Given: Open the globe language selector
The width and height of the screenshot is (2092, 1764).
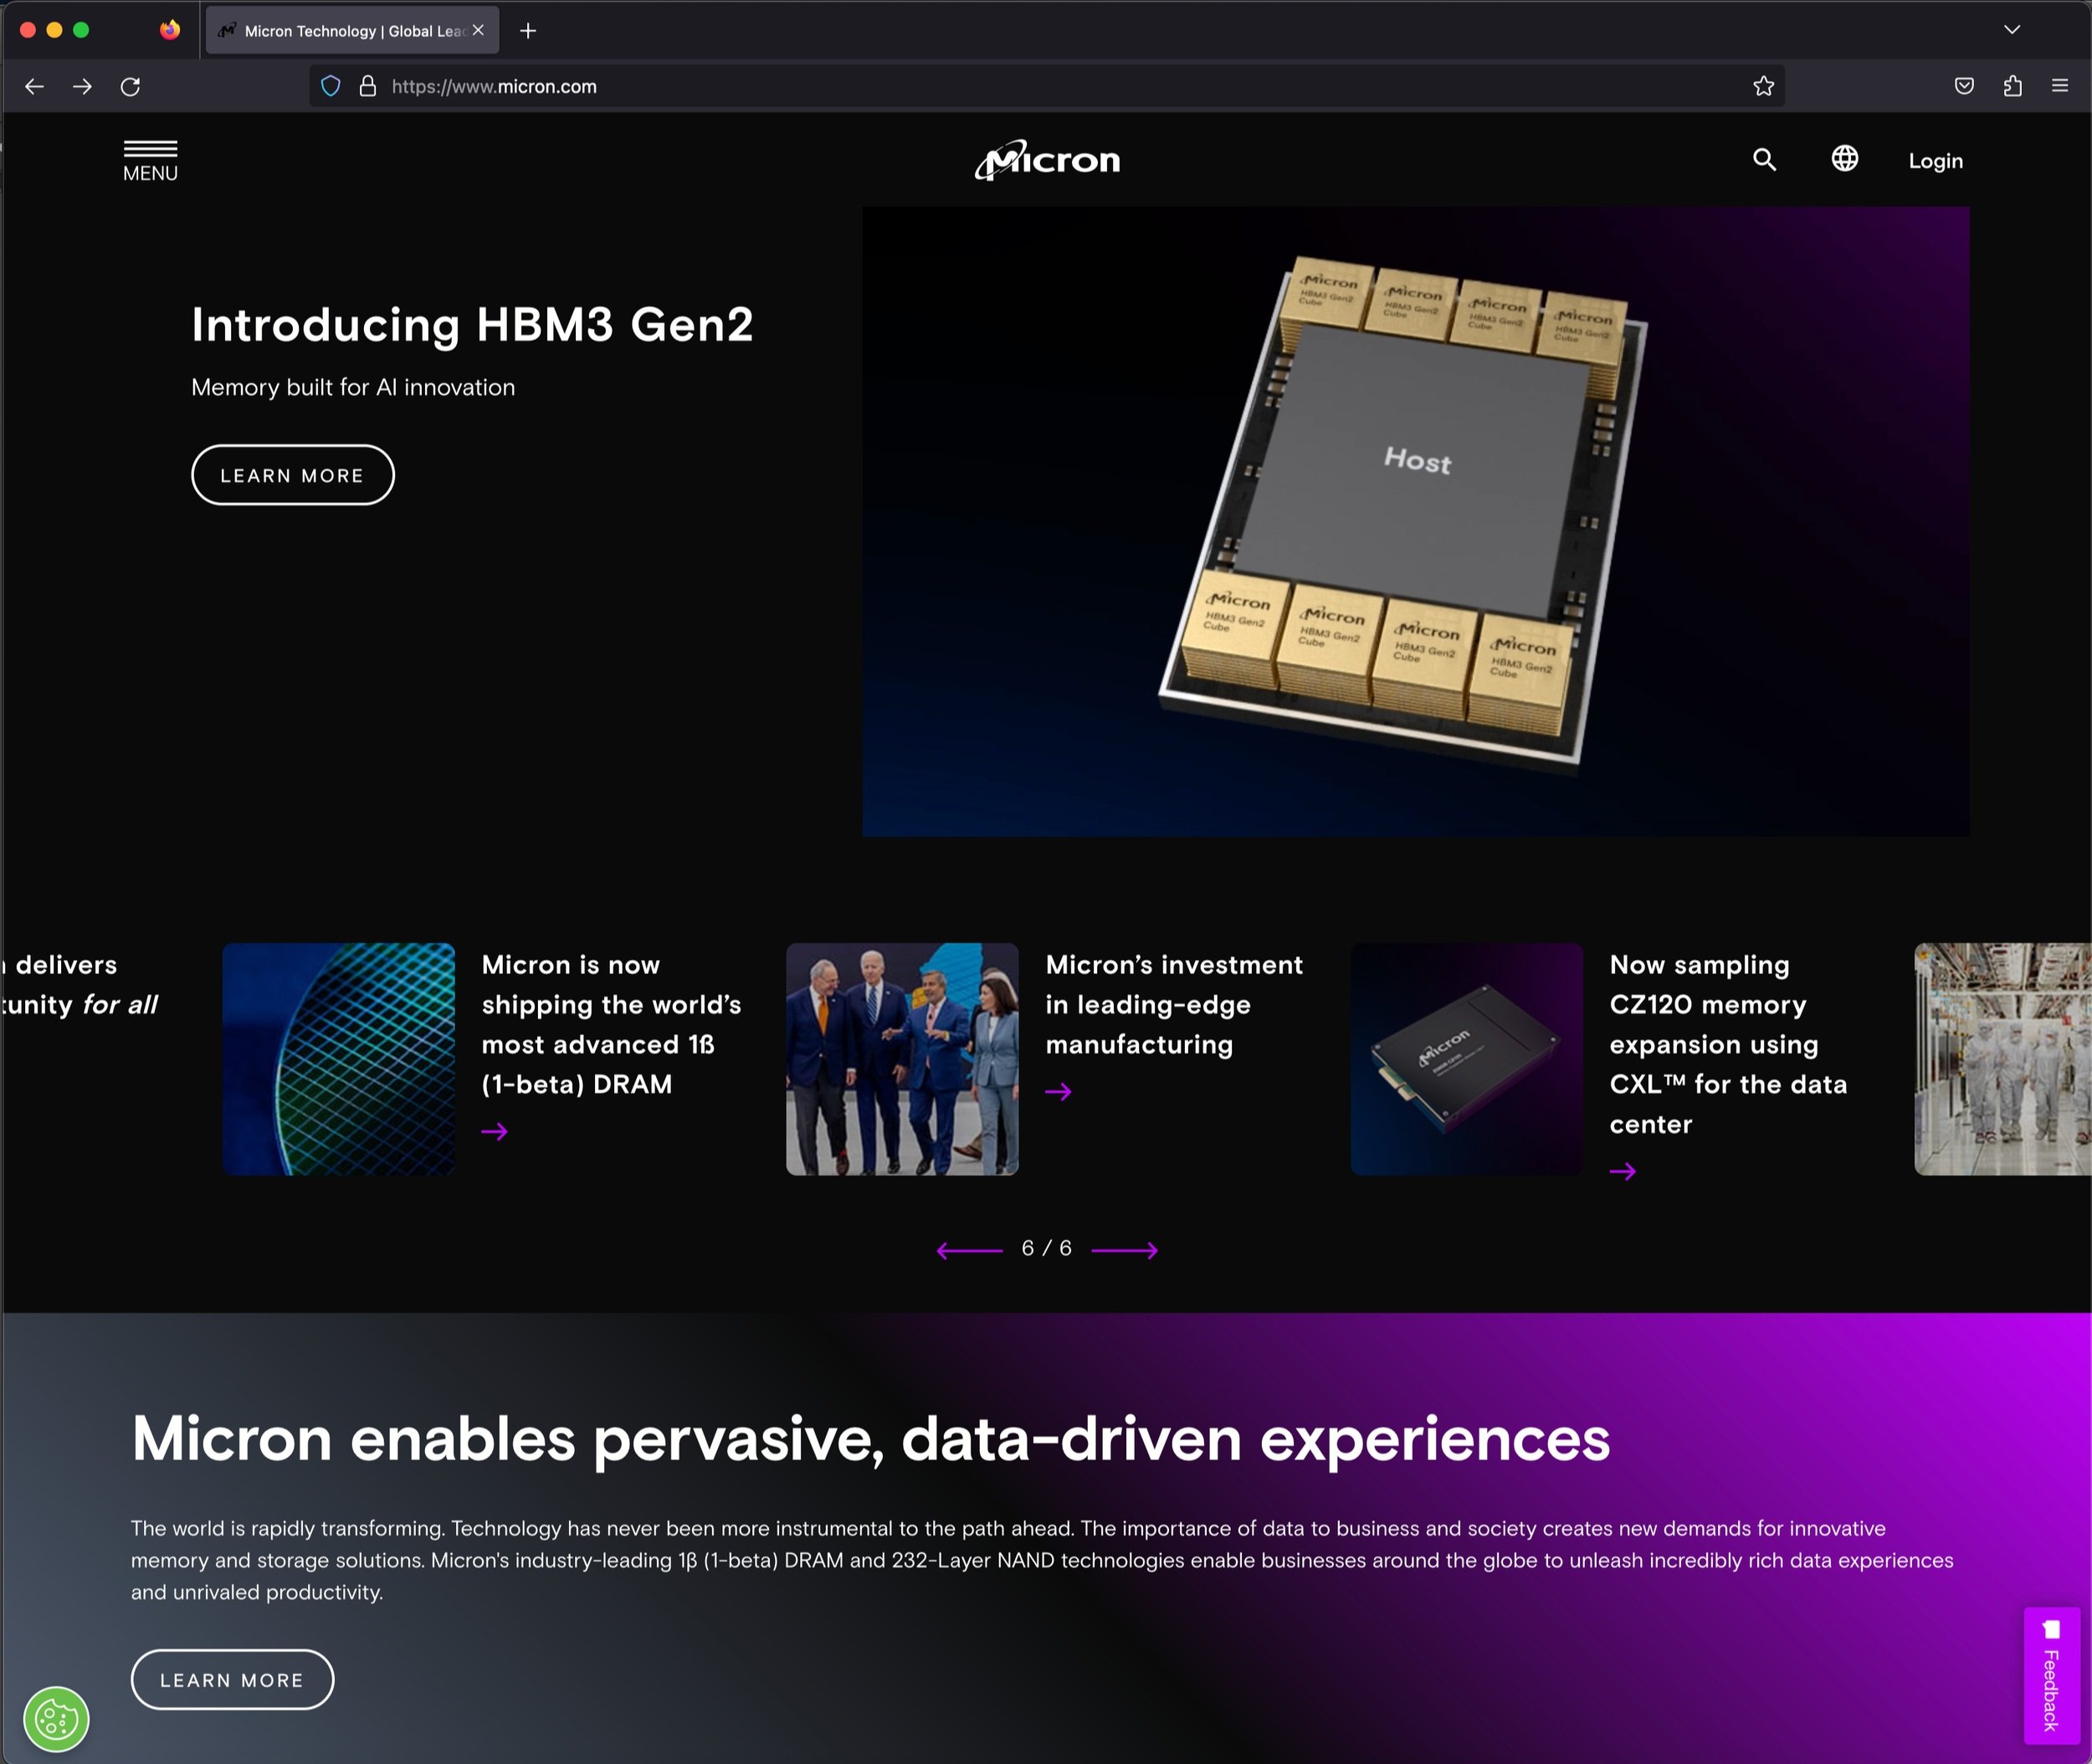Looking at the screenshot, I should 1844,159.
